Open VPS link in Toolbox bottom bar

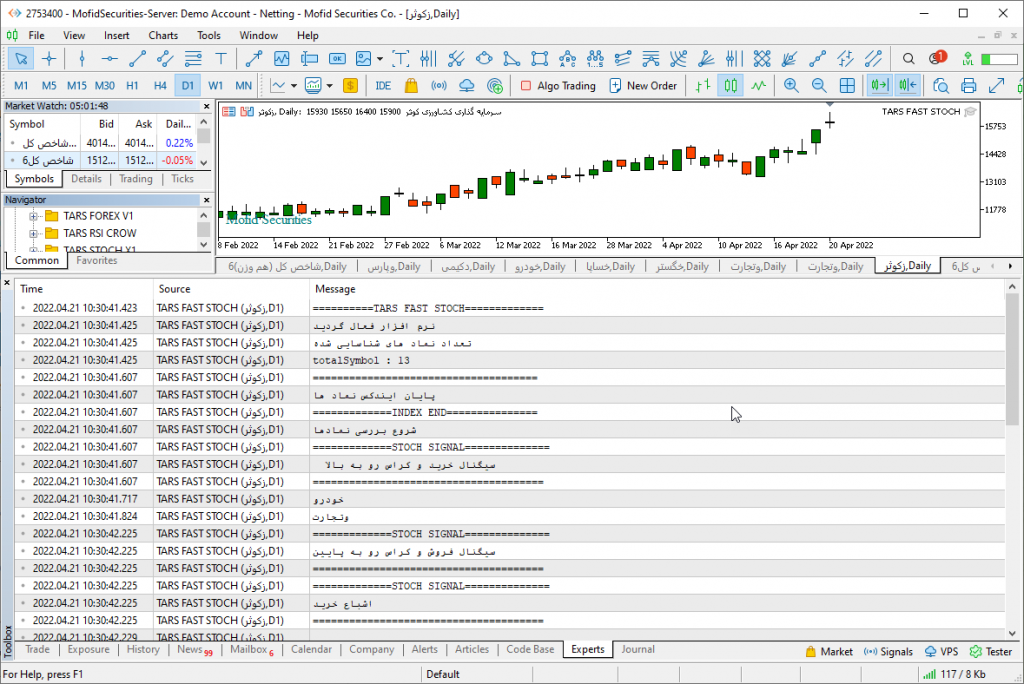941,651
